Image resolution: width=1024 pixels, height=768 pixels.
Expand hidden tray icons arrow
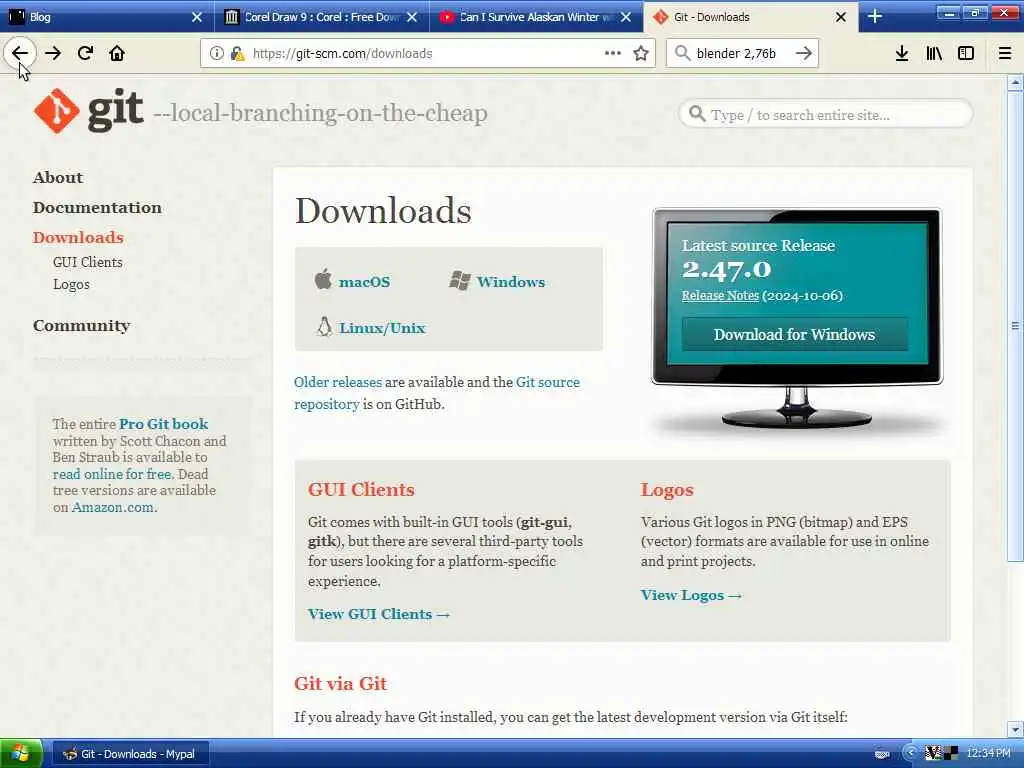coord(910,753)
